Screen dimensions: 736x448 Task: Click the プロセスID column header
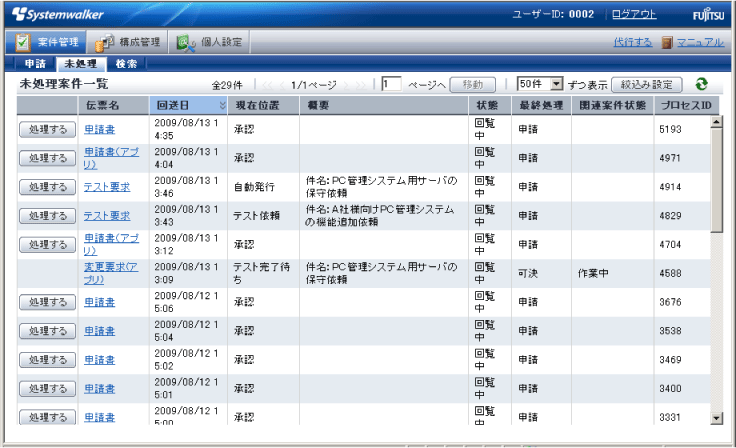coord(684,105)
